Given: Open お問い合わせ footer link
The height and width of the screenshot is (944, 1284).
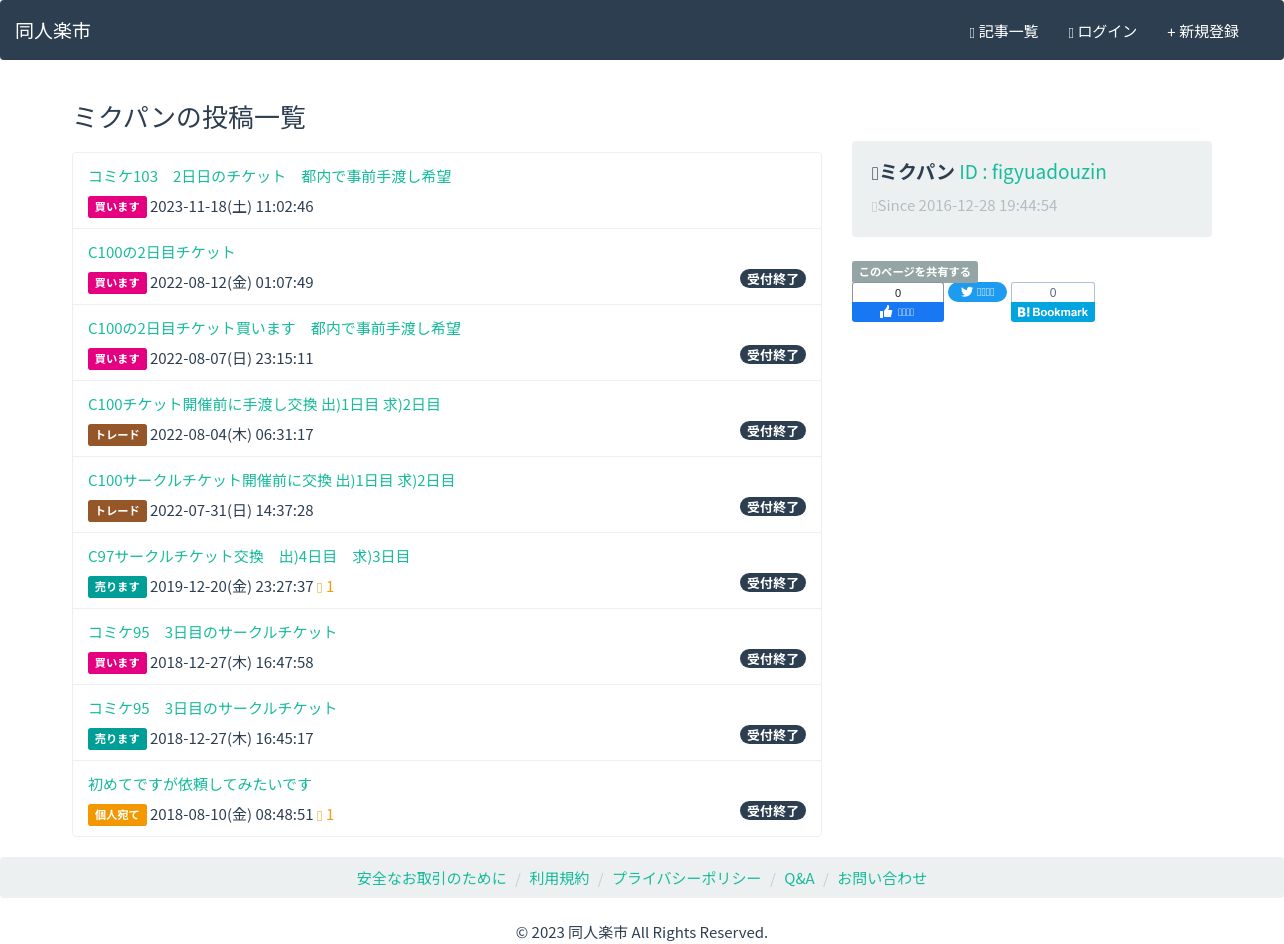Looking at the screenshot, I should 882,878.
